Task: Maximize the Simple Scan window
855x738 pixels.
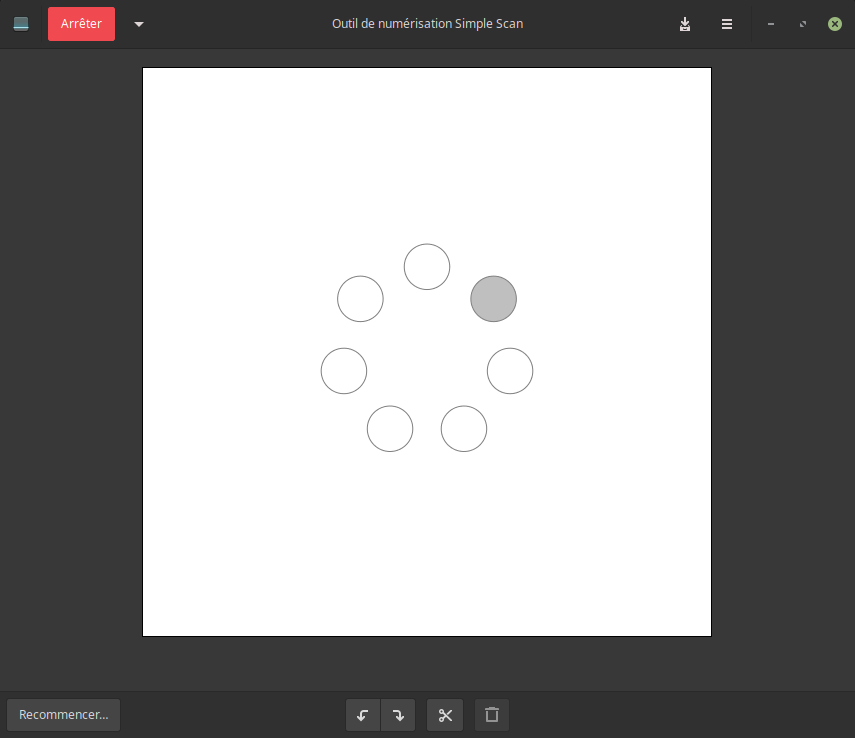Action: click(x=803, y=24)
